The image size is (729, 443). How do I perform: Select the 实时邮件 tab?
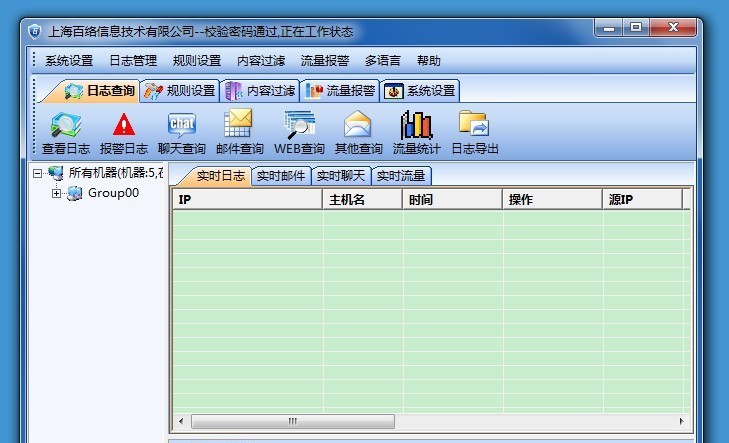coord(281,176)
